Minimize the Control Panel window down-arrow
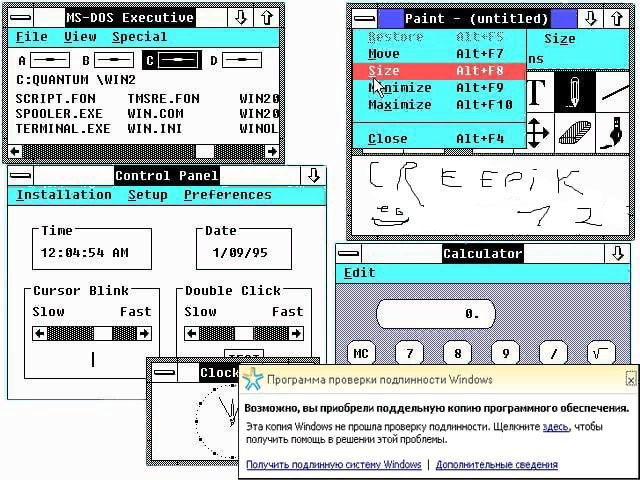The image size is (640, 480). click(x=313, y=176)
